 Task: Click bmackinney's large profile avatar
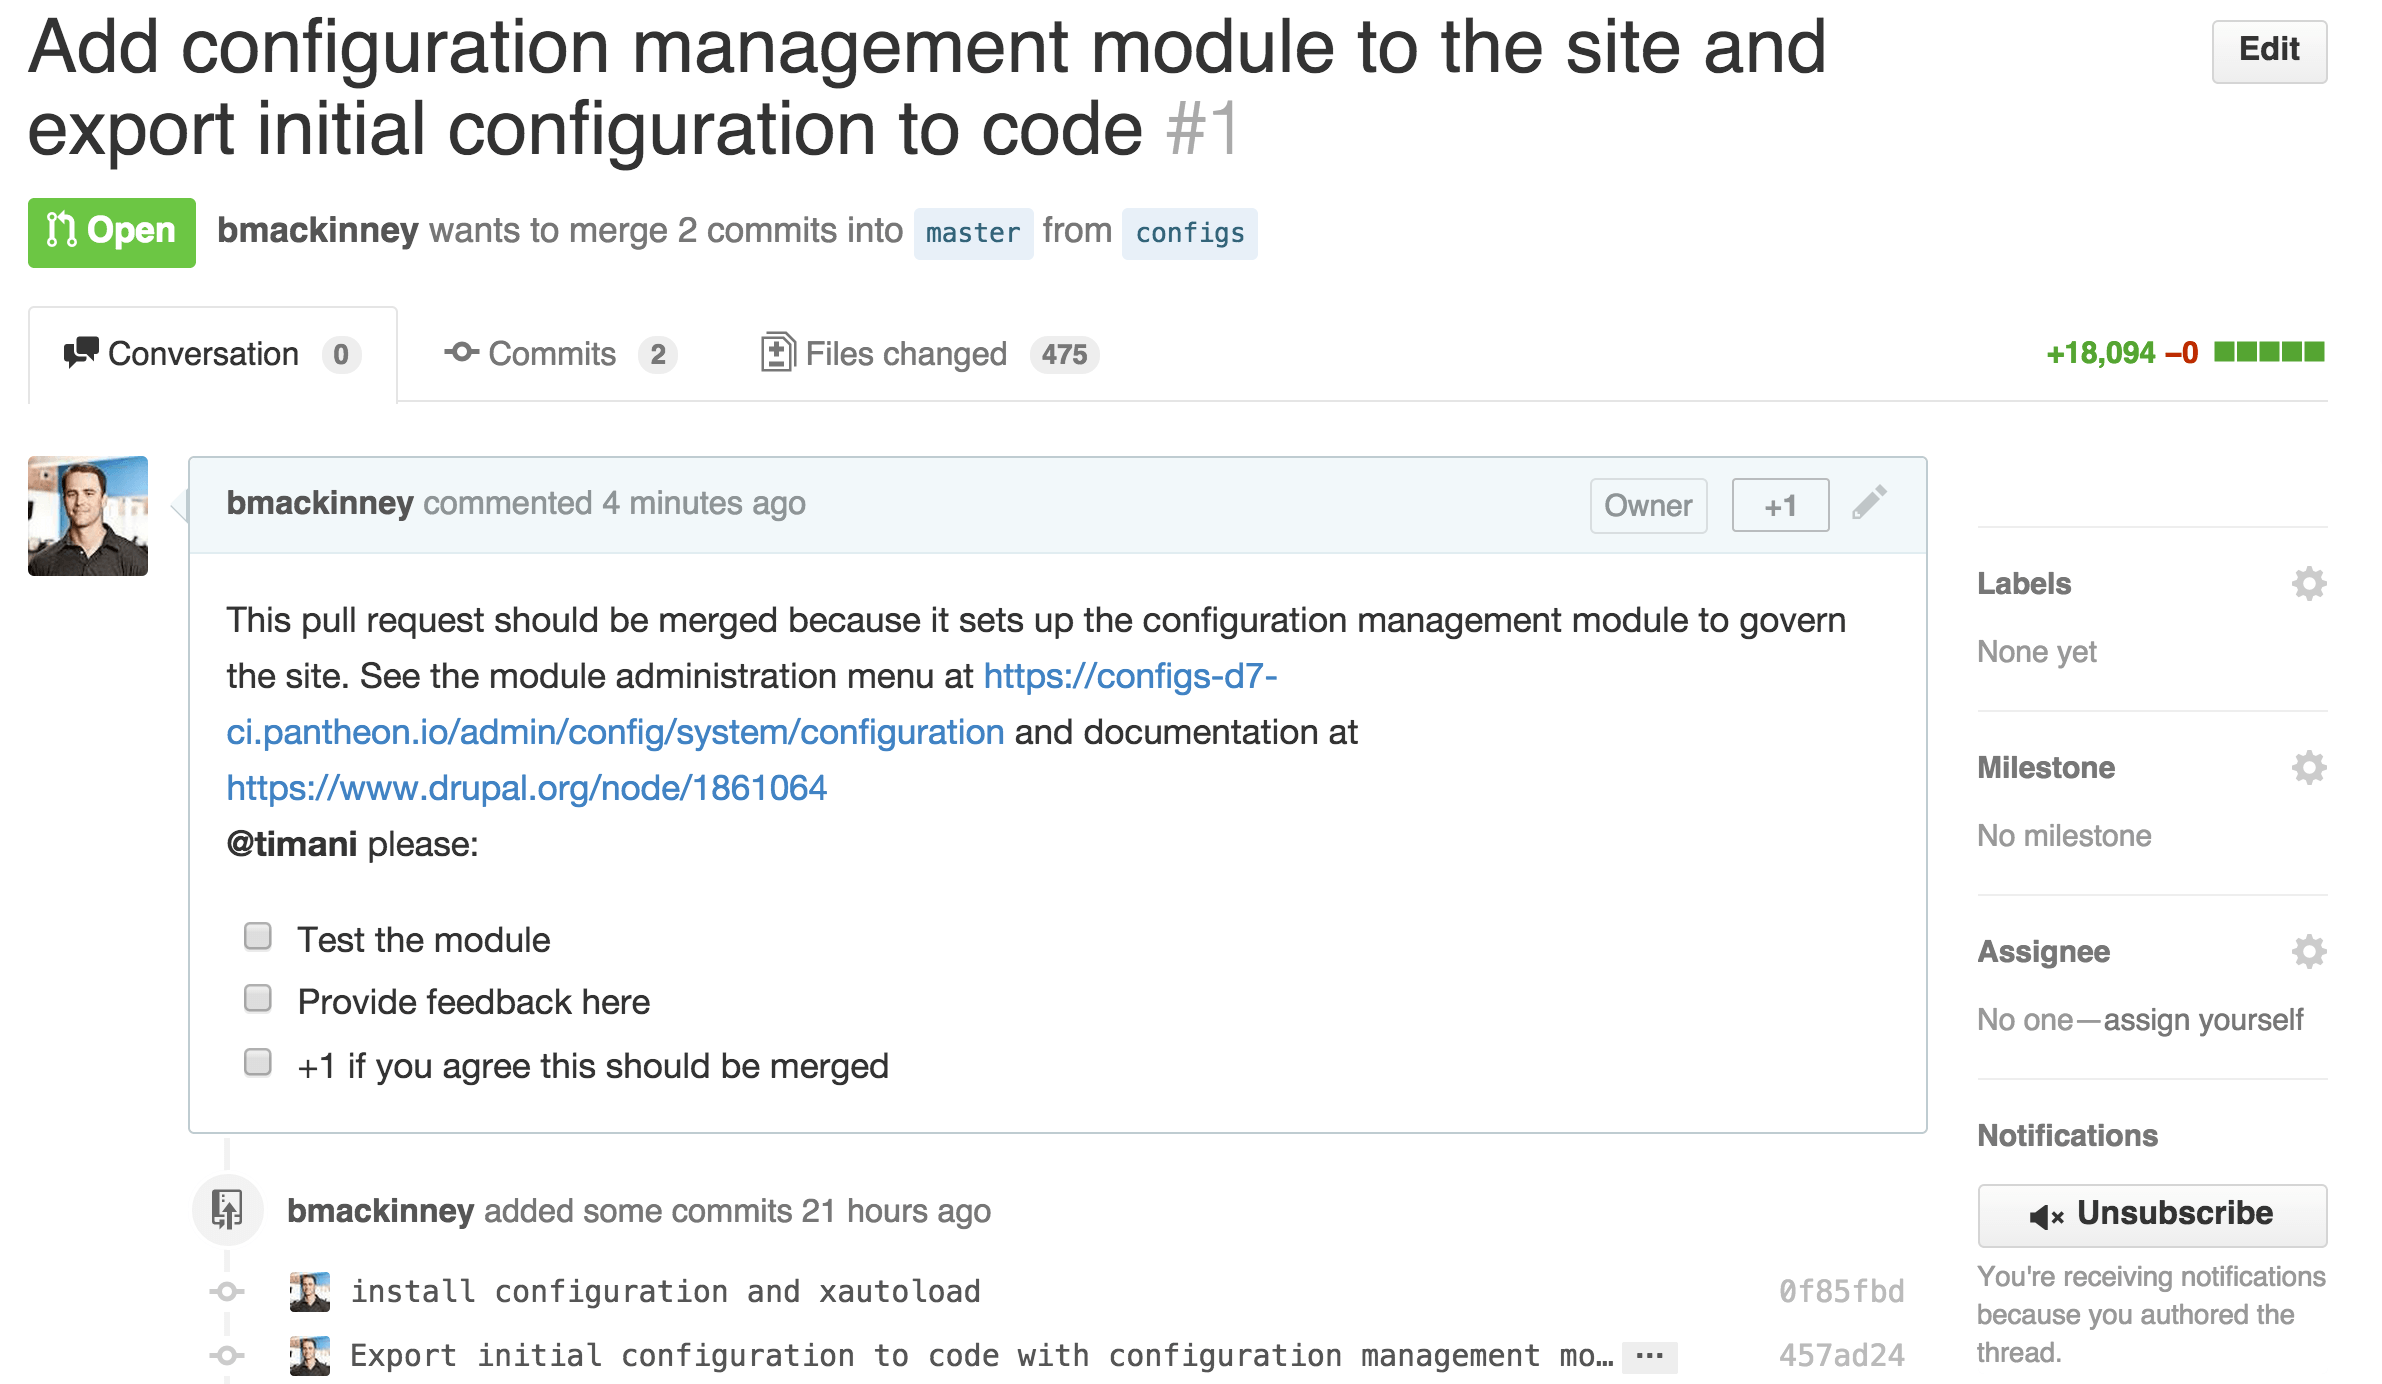88,515
